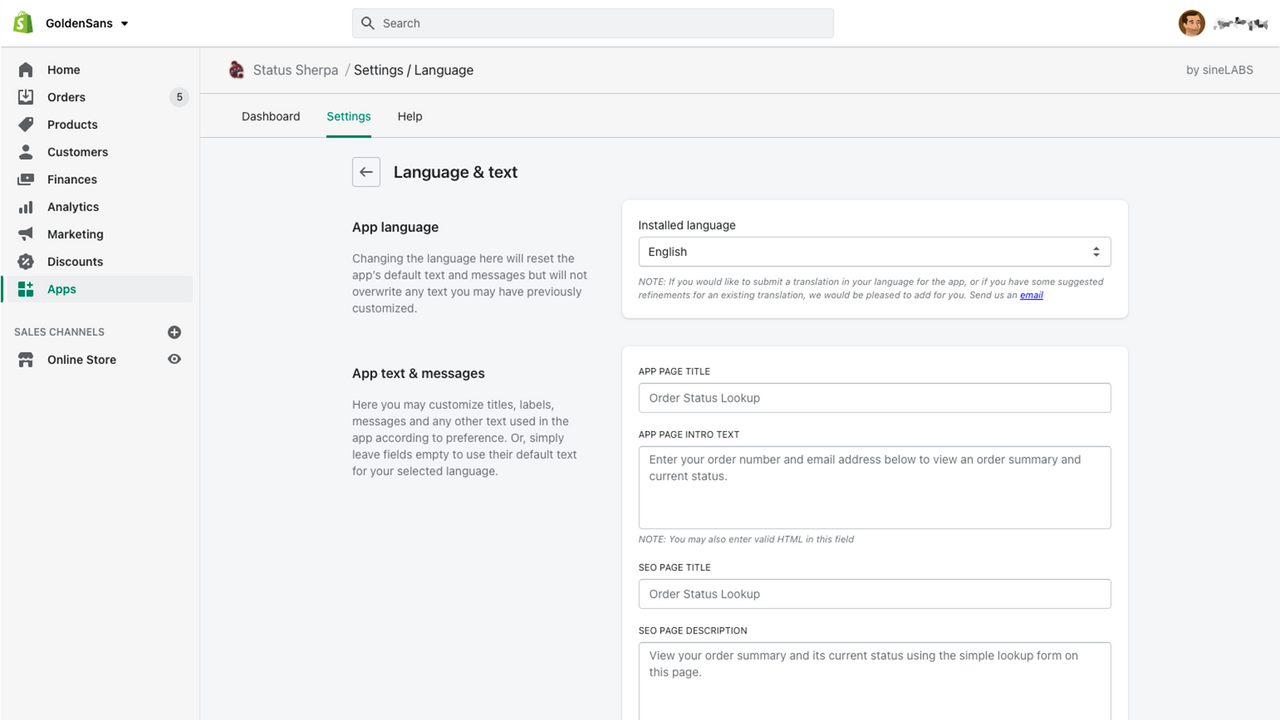Image resolution: width=1280 pixels, height=720 pixels.
Task: Click the orders count badge 5
Action: (x=179, y=97)
